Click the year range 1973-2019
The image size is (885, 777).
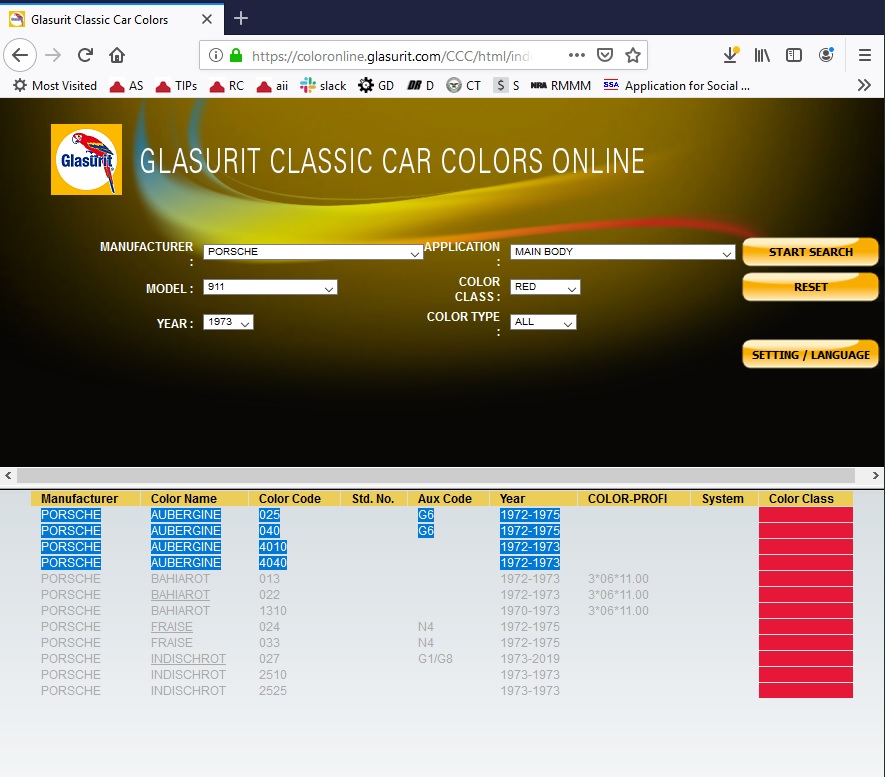click(x=530, y=659)
